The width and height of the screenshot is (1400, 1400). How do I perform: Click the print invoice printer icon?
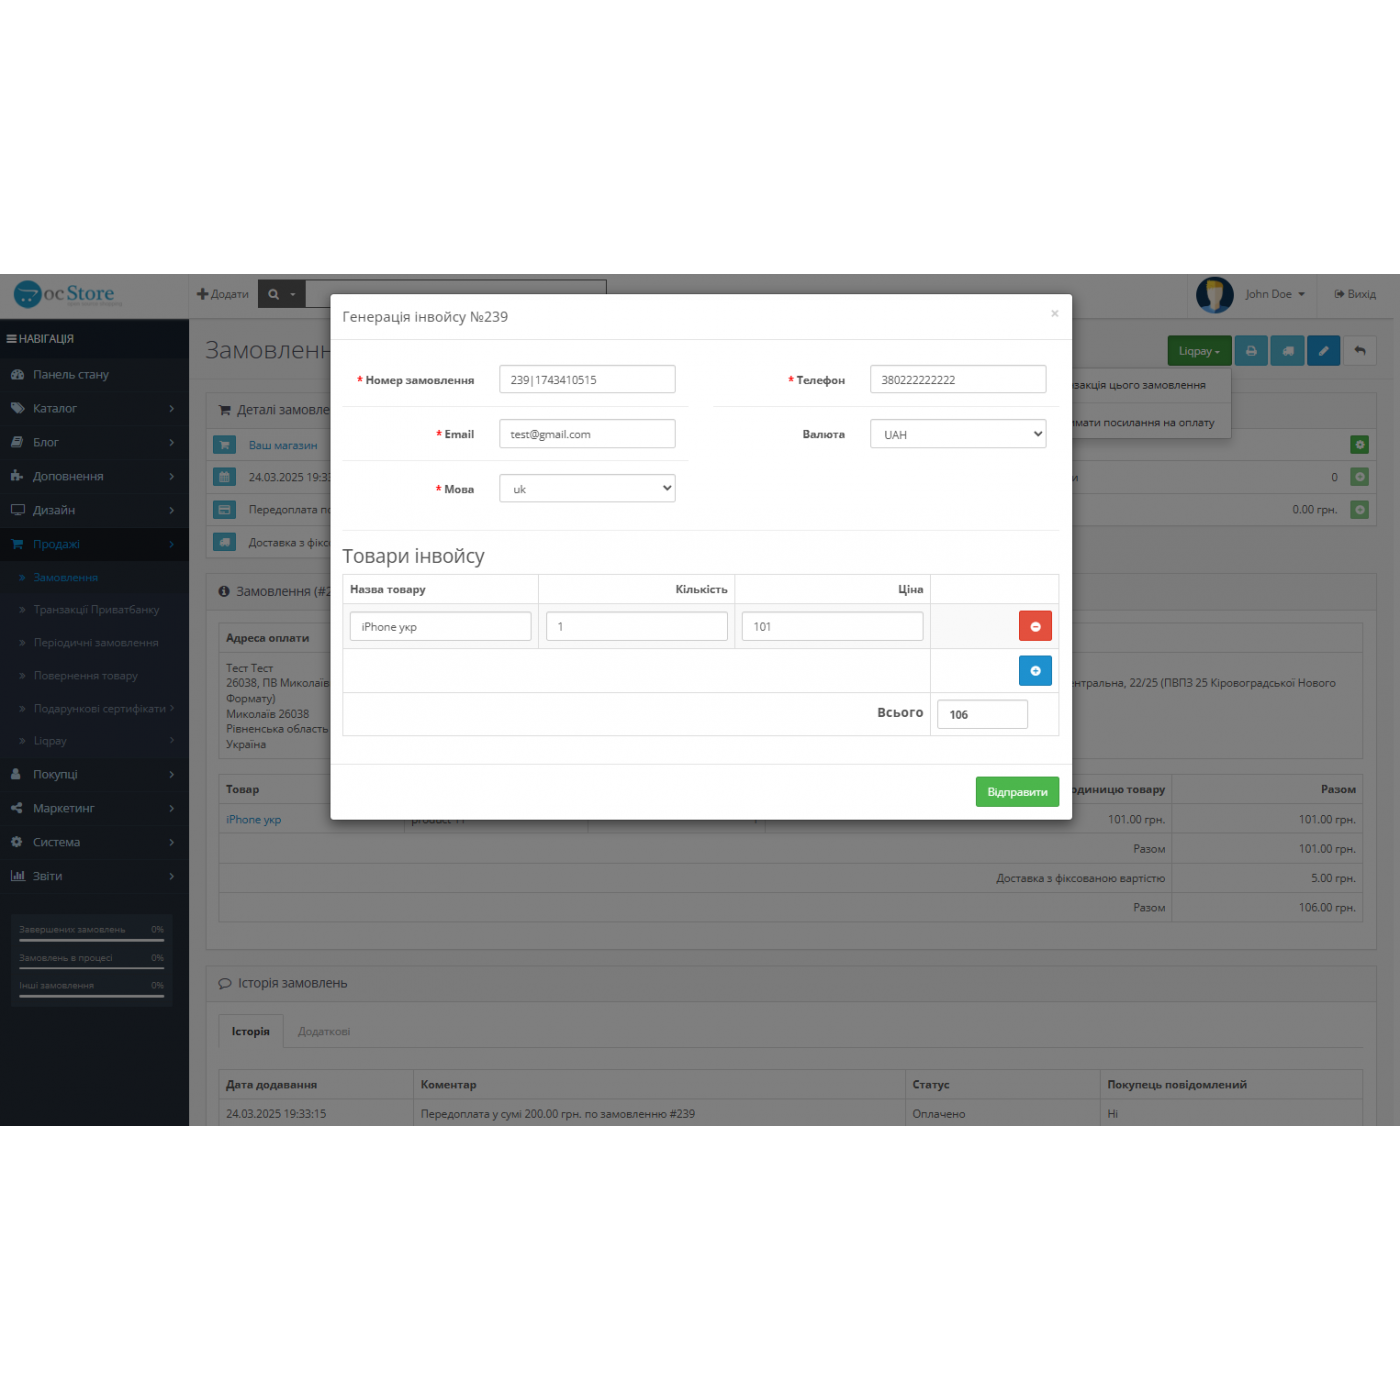[1251, 351]
